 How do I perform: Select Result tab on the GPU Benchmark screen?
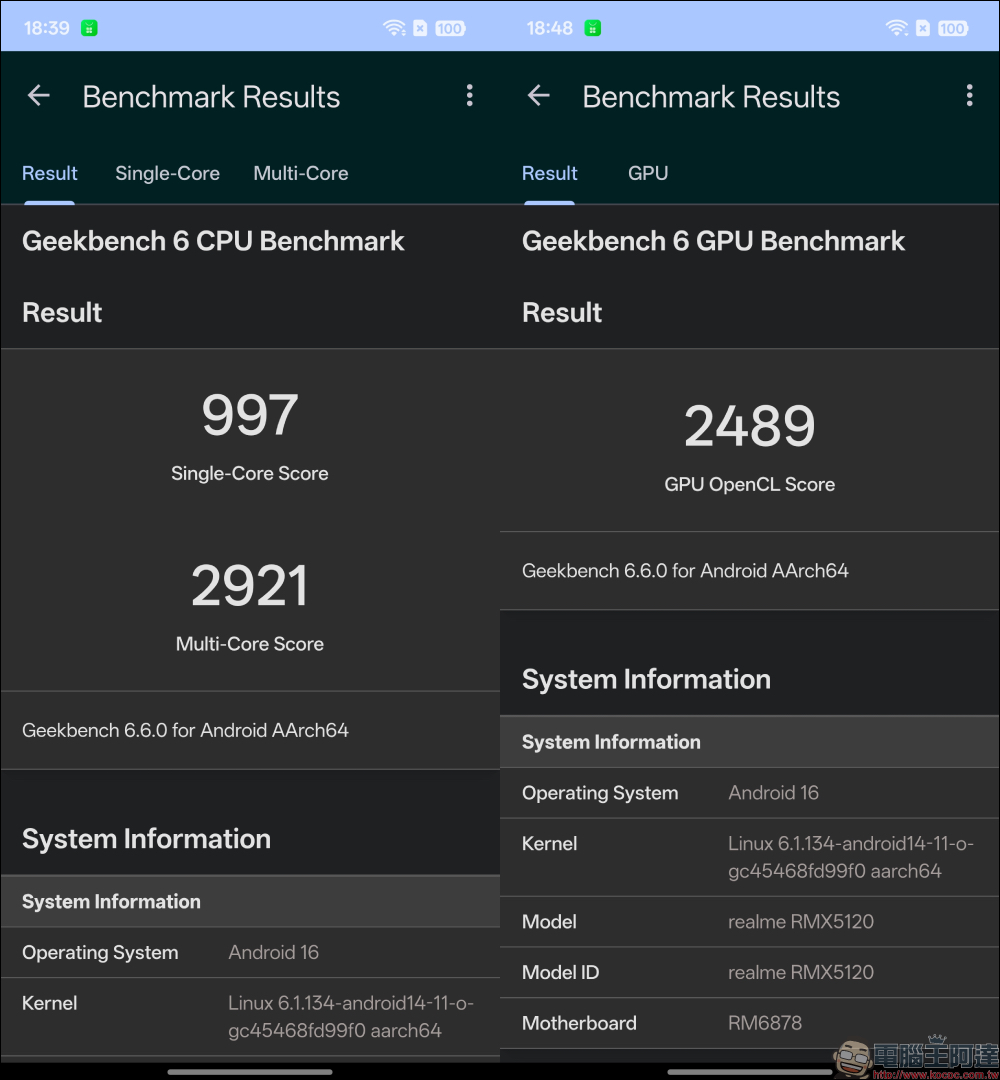coord(550,173)
